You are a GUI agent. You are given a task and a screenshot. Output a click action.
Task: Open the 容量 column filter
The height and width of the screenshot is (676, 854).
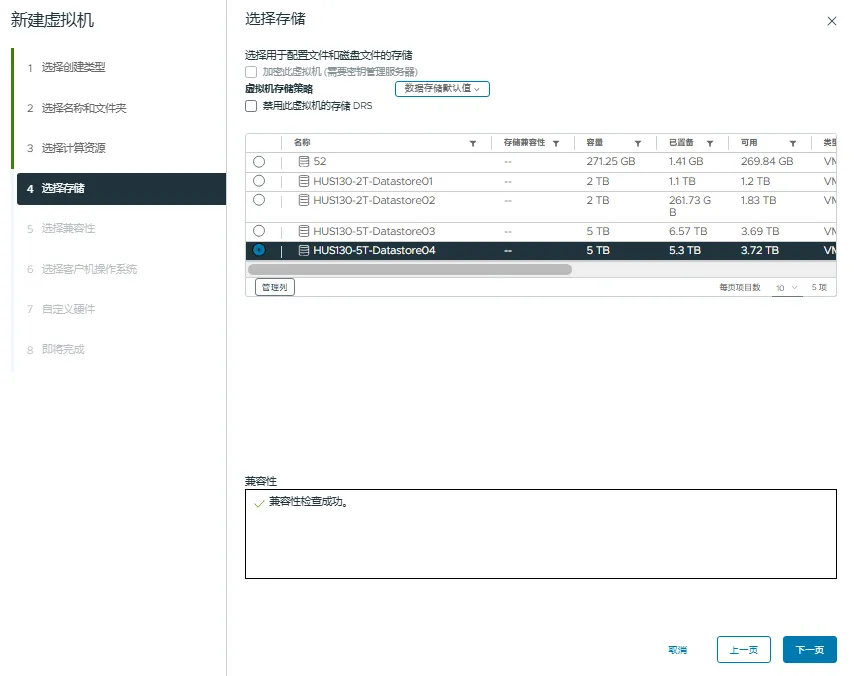(638, 143)
